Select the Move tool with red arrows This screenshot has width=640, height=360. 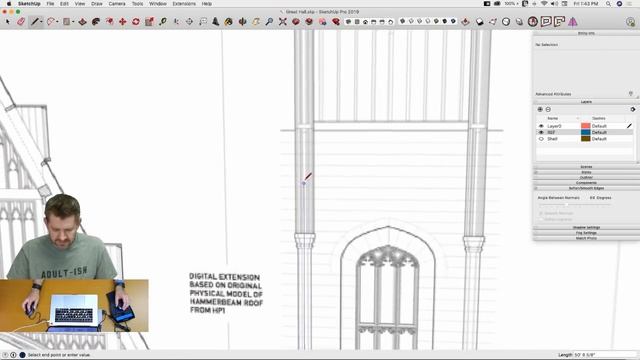[x=122, y=22]
